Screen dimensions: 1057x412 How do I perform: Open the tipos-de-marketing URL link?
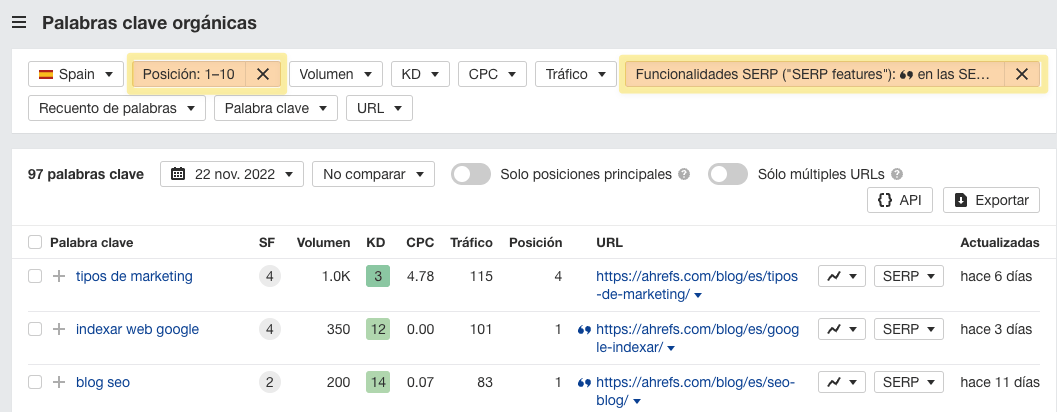[x=696, y=285]
